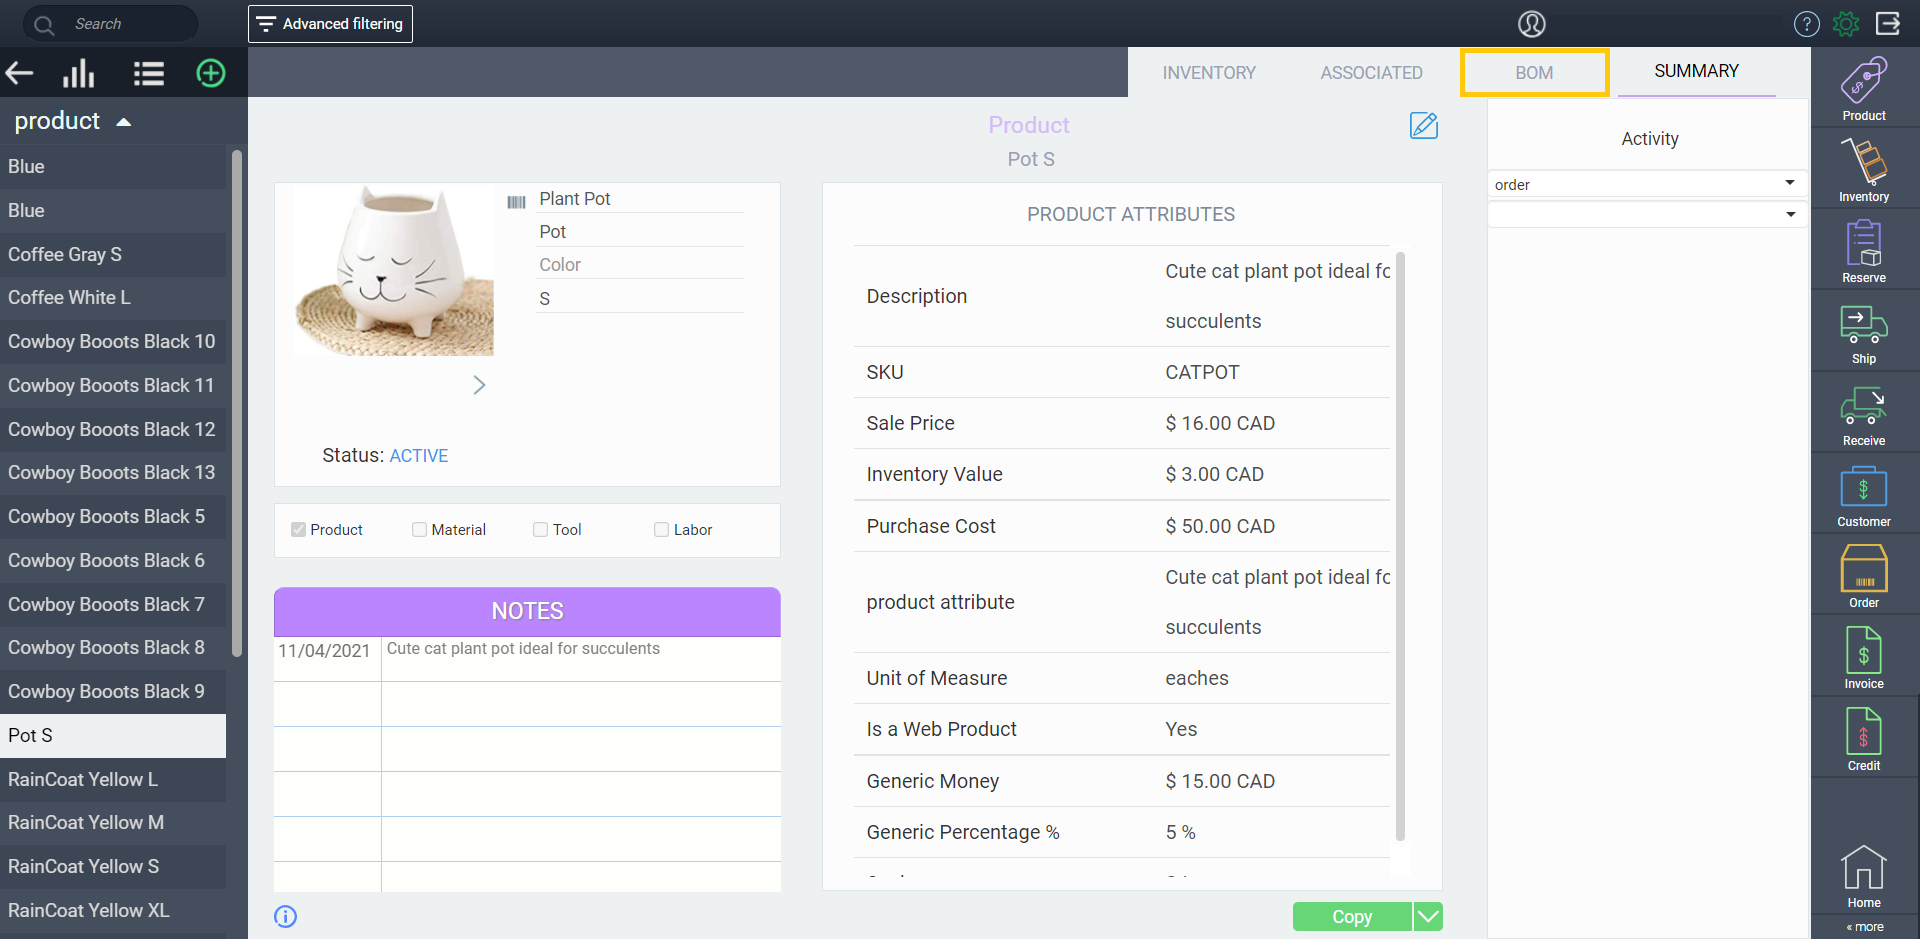The height and width of the screenshot is (939, 1920).
Task: Open the settings gear icon
Action: [1846, 24]
